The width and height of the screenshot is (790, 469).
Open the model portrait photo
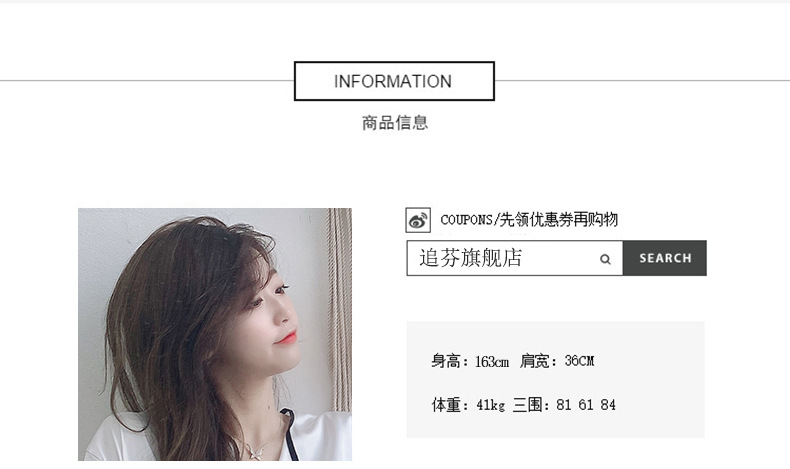[x=215, y=334]
